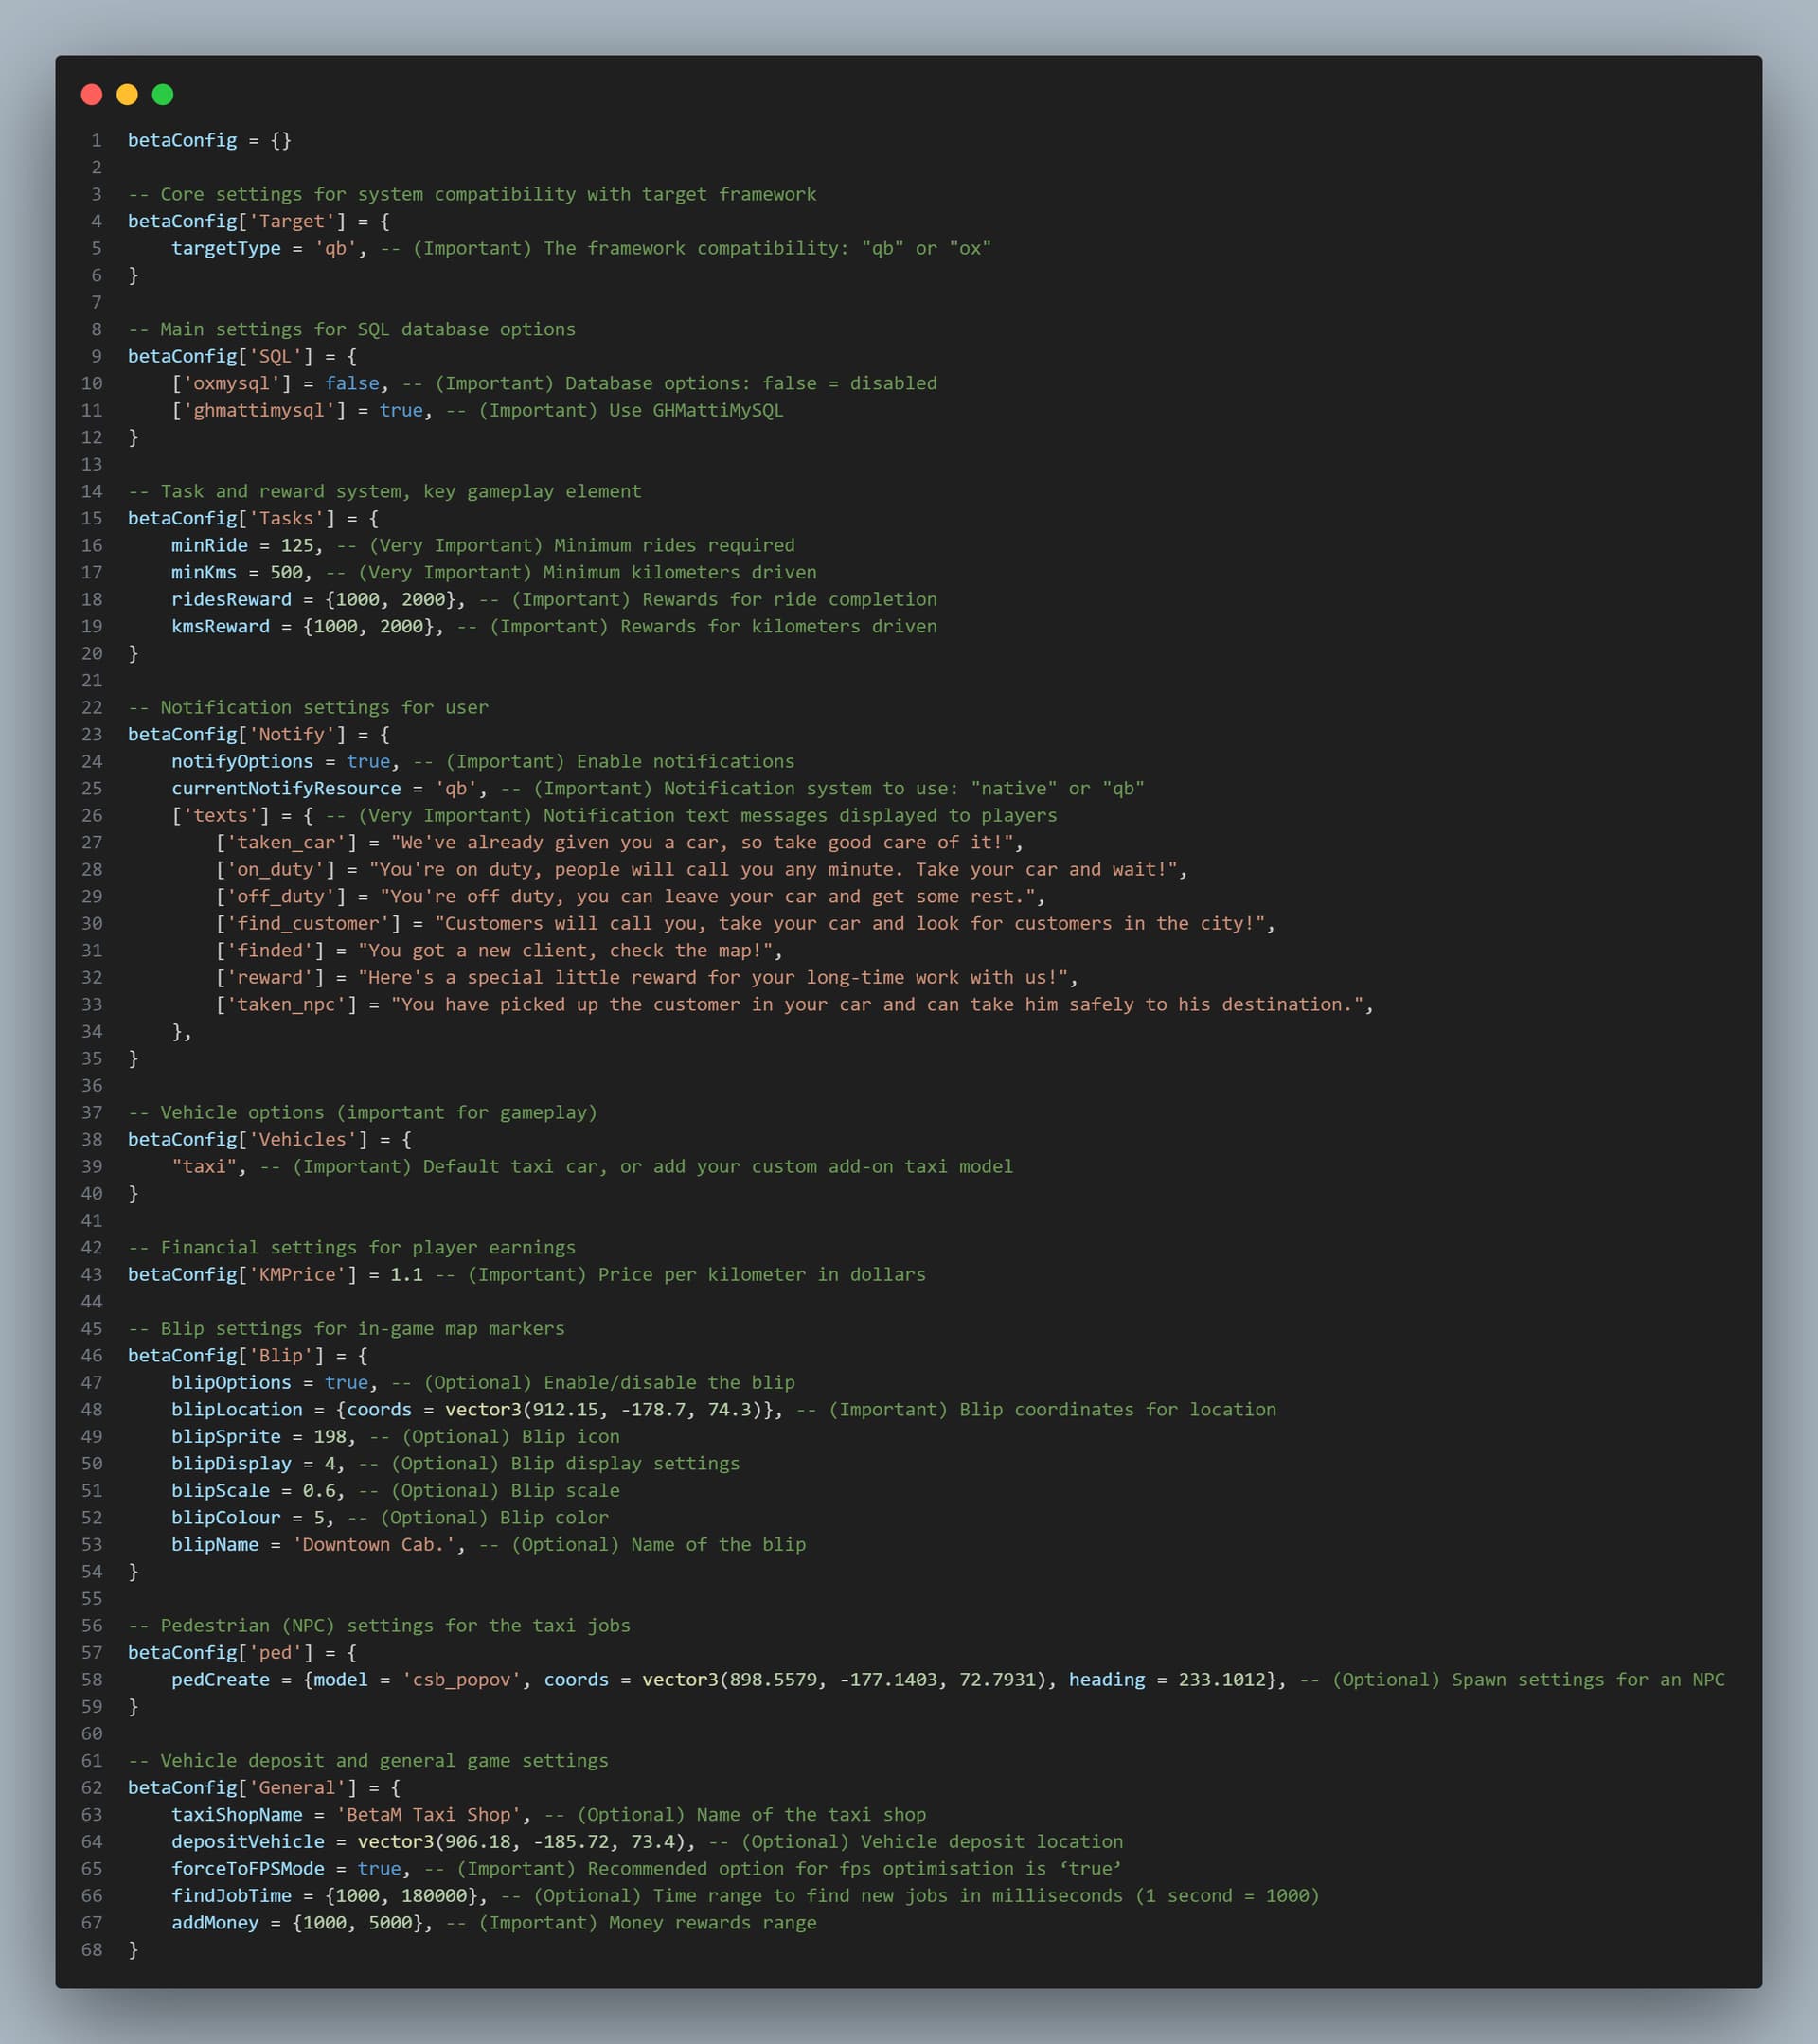Click the 'taken_car' key in texts

coord(286,842)
